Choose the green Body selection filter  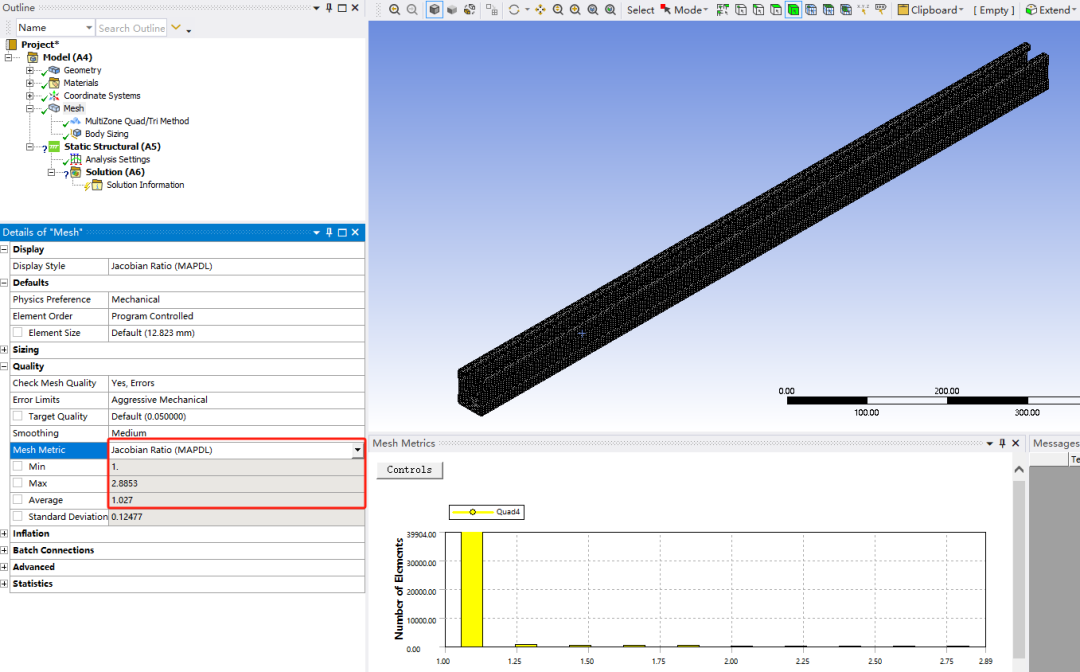(793, 10)
